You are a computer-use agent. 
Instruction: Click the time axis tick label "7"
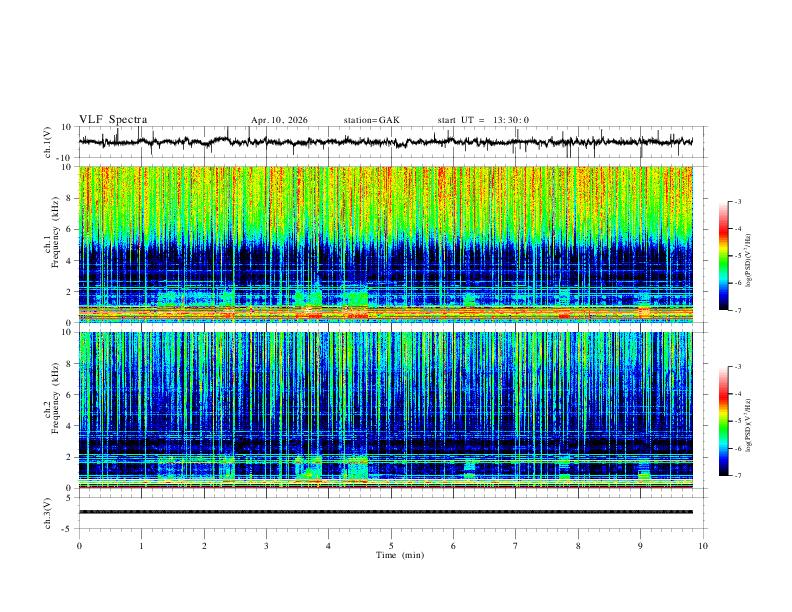click(516, 546)
